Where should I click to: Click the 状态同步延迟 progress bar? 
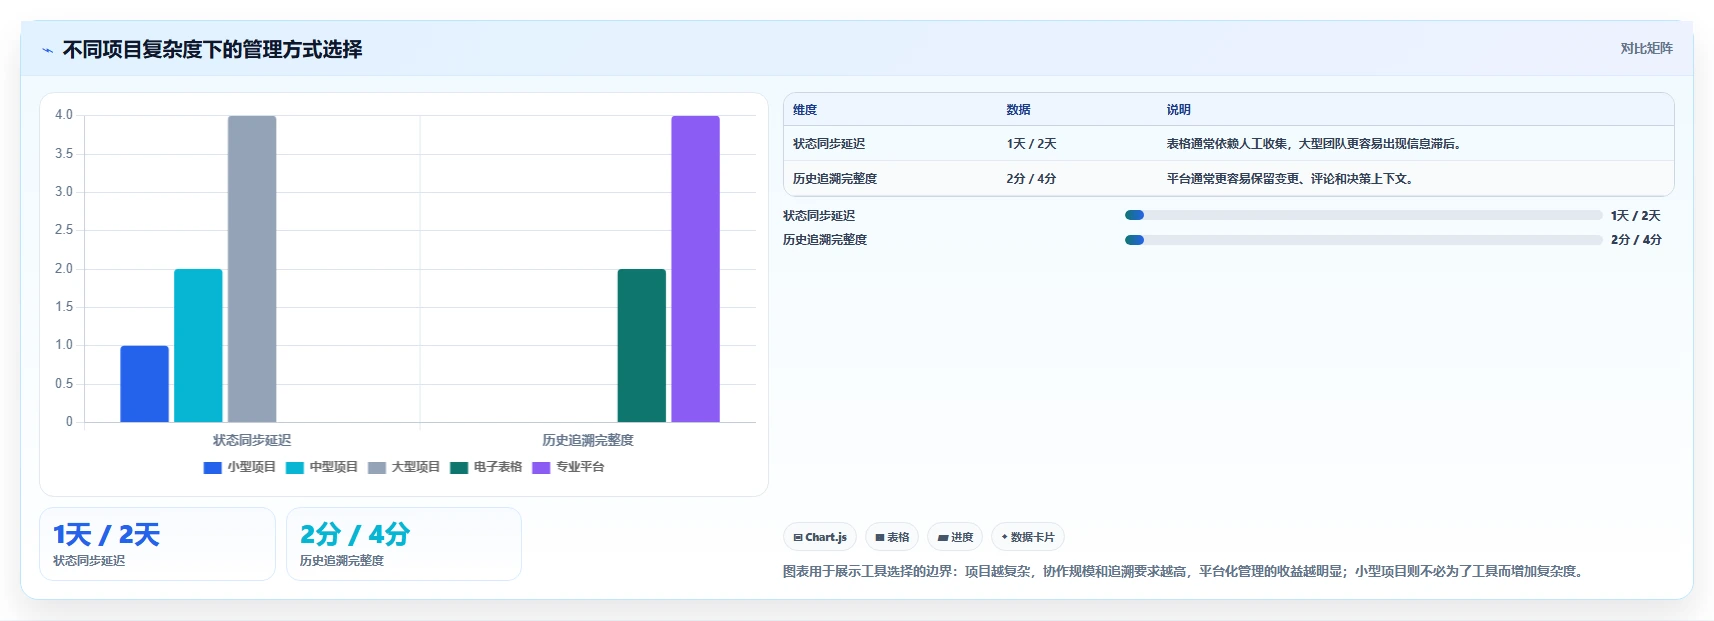click(1363, 215)
